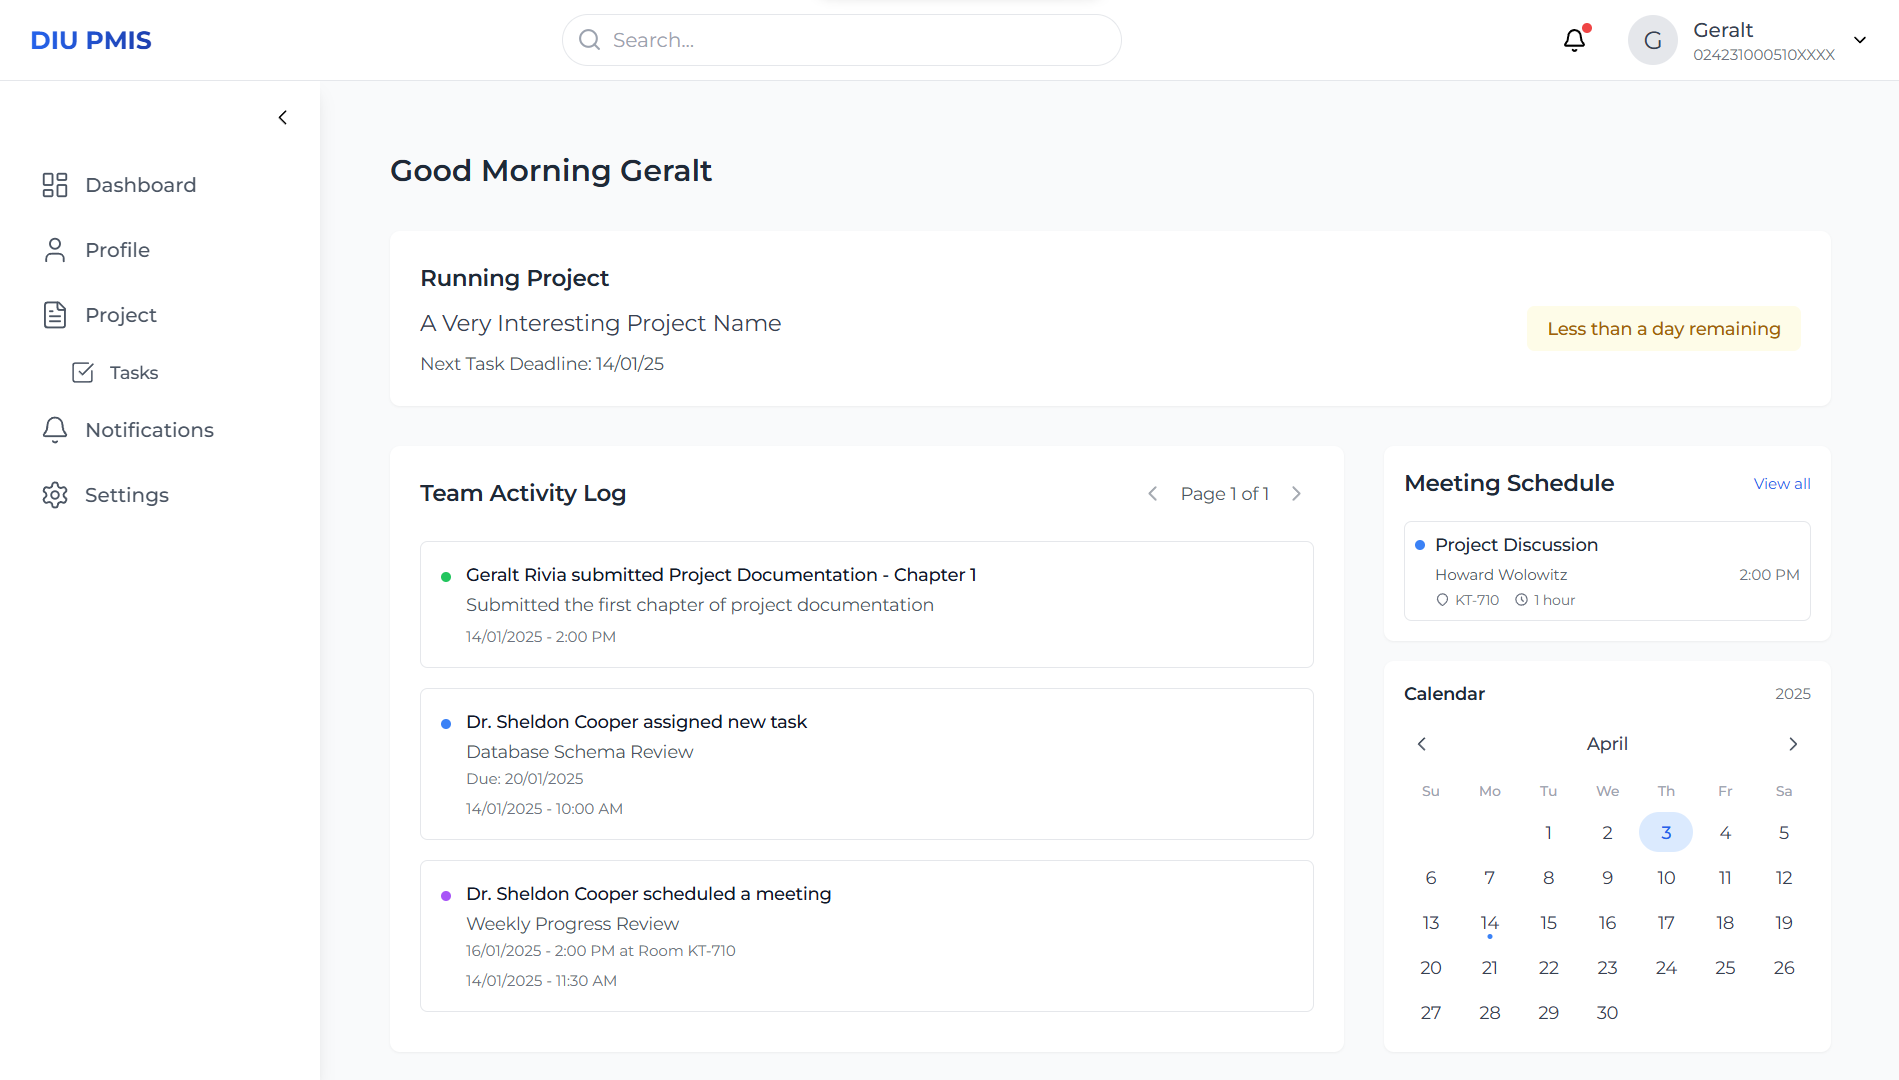The height and width of the screenshot is (1080, 1899).
Task: Open the Tasks item under Project
Action: (x=133, y=372)
